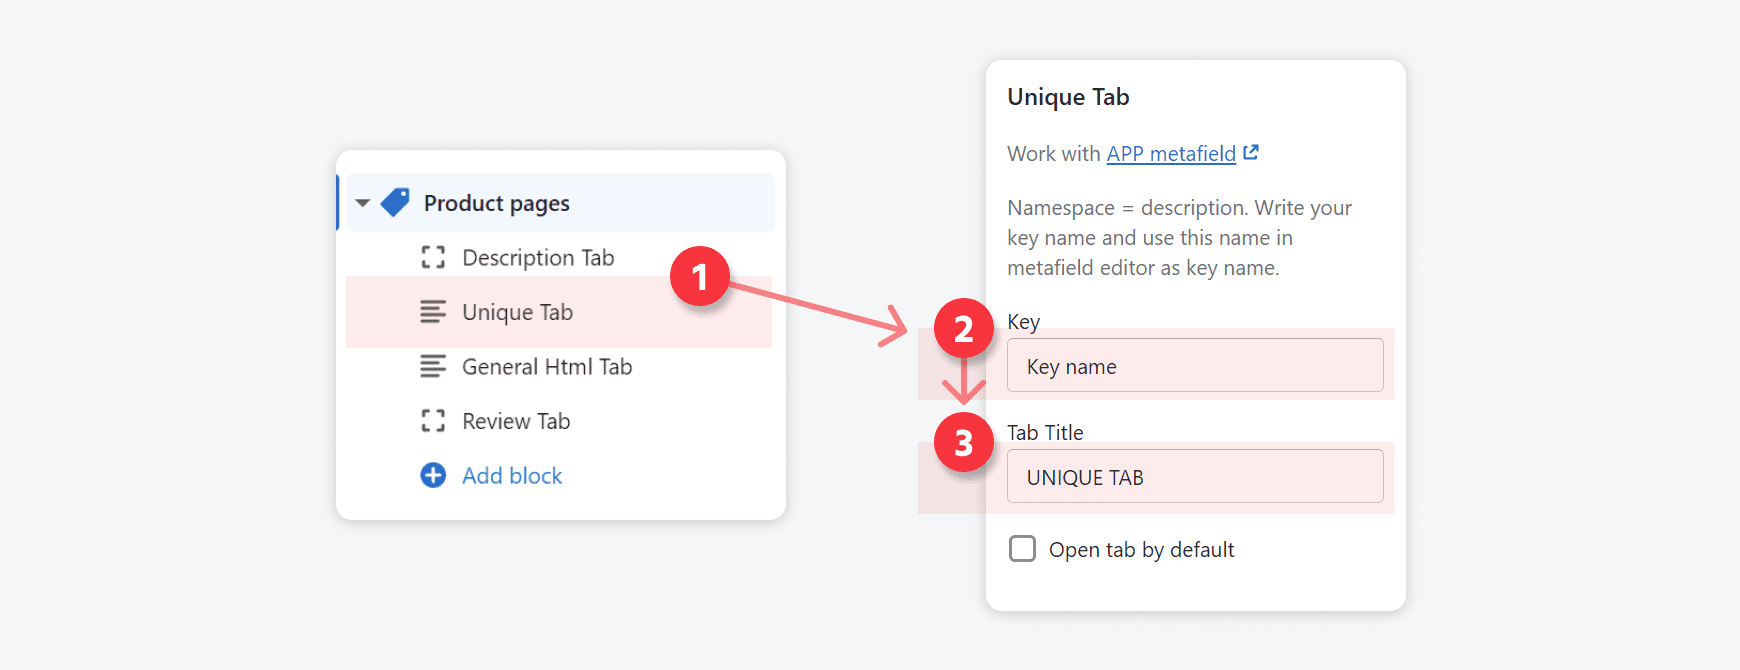Open the General Html Tab block
1740x670 pixels.
pos(547,367)
